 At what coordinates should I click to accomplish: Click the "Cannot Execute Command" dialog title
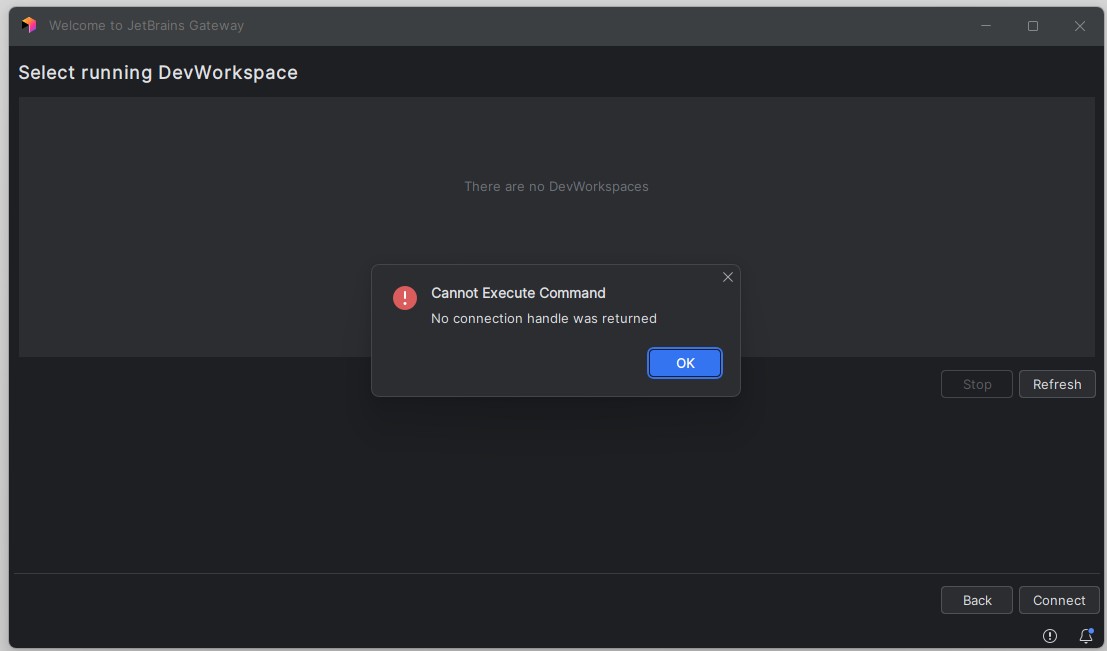[x=518, y=293]
